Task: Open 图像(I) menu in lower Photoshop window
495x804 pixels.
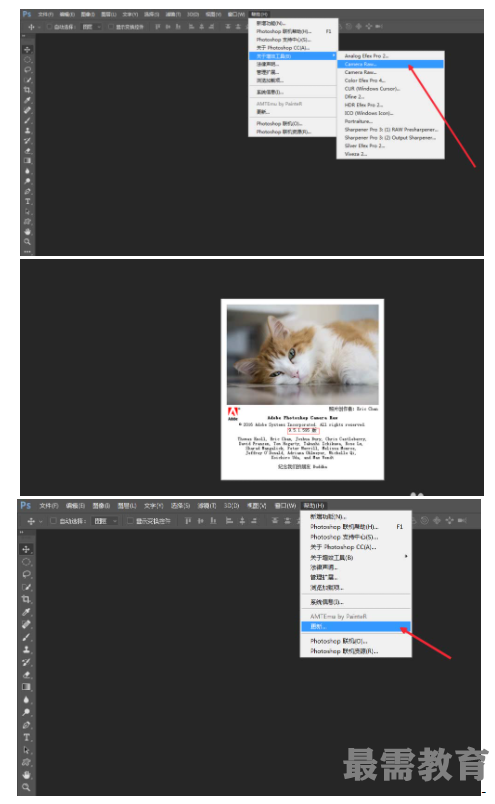Action: tap(101, 506)
